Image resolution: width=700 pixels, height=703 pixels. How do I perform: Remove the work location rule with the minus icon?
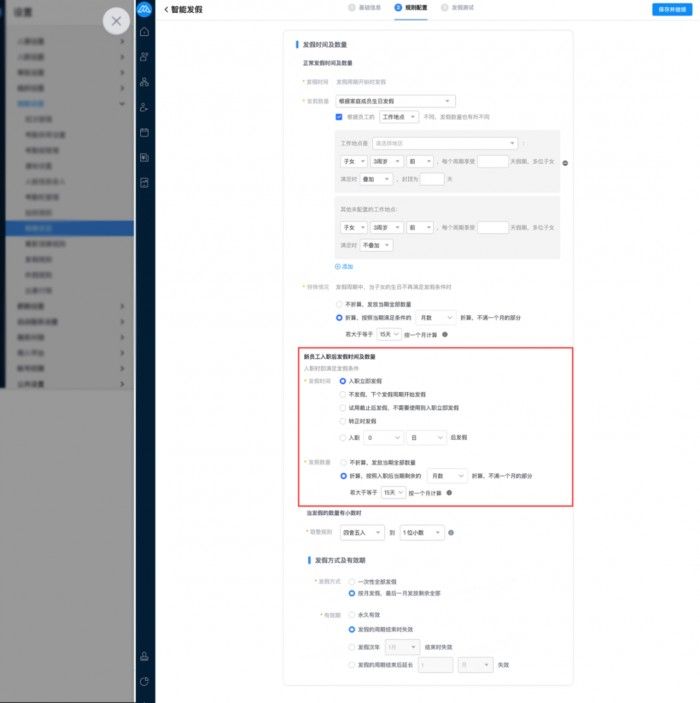pos(566,163)
